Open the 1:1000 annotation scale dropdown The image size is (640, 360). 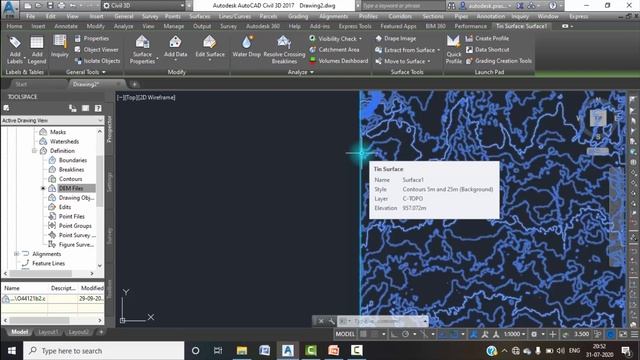point(514,334)
